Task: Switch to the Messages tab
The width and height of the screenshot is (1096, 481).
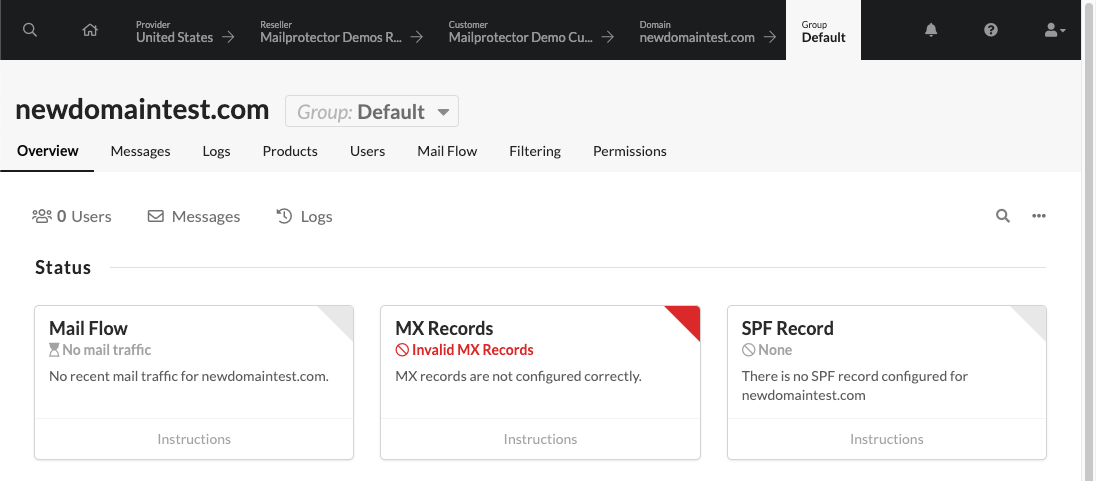Action: (x=140, y=151)
